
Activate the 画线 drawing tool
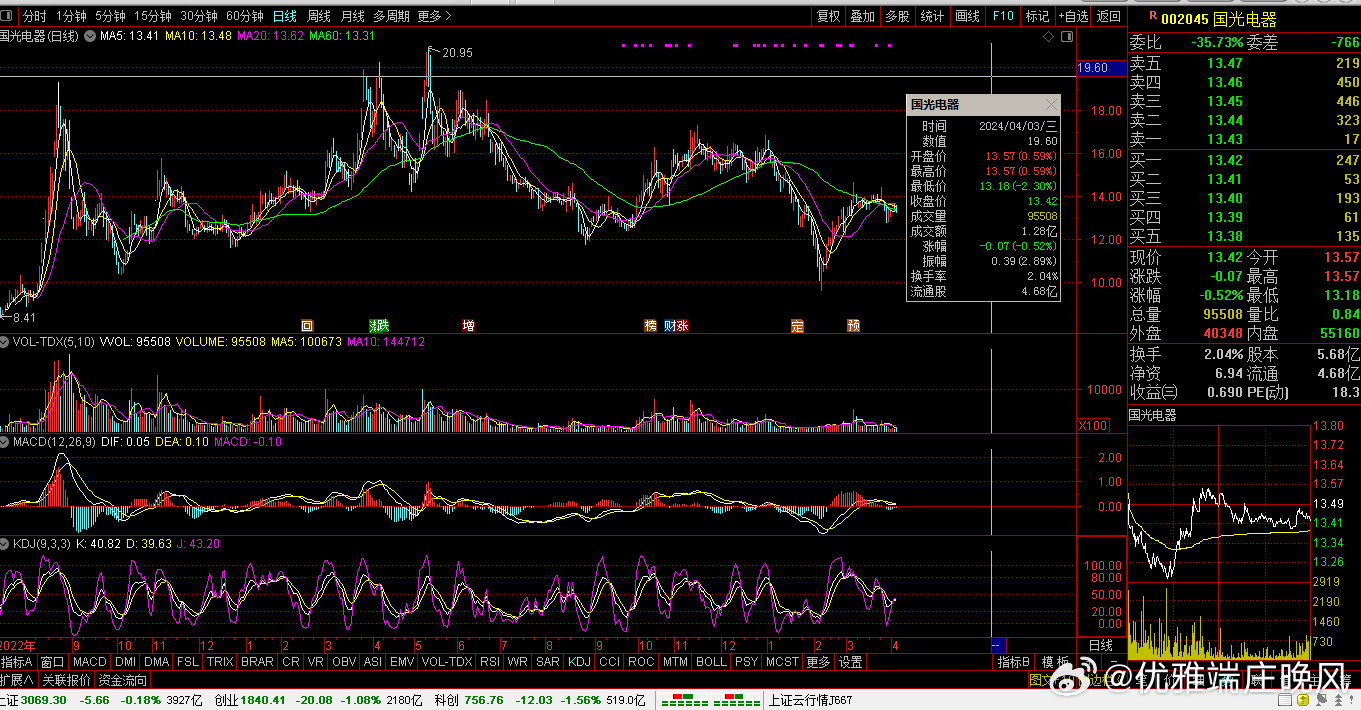pos(967,16)
